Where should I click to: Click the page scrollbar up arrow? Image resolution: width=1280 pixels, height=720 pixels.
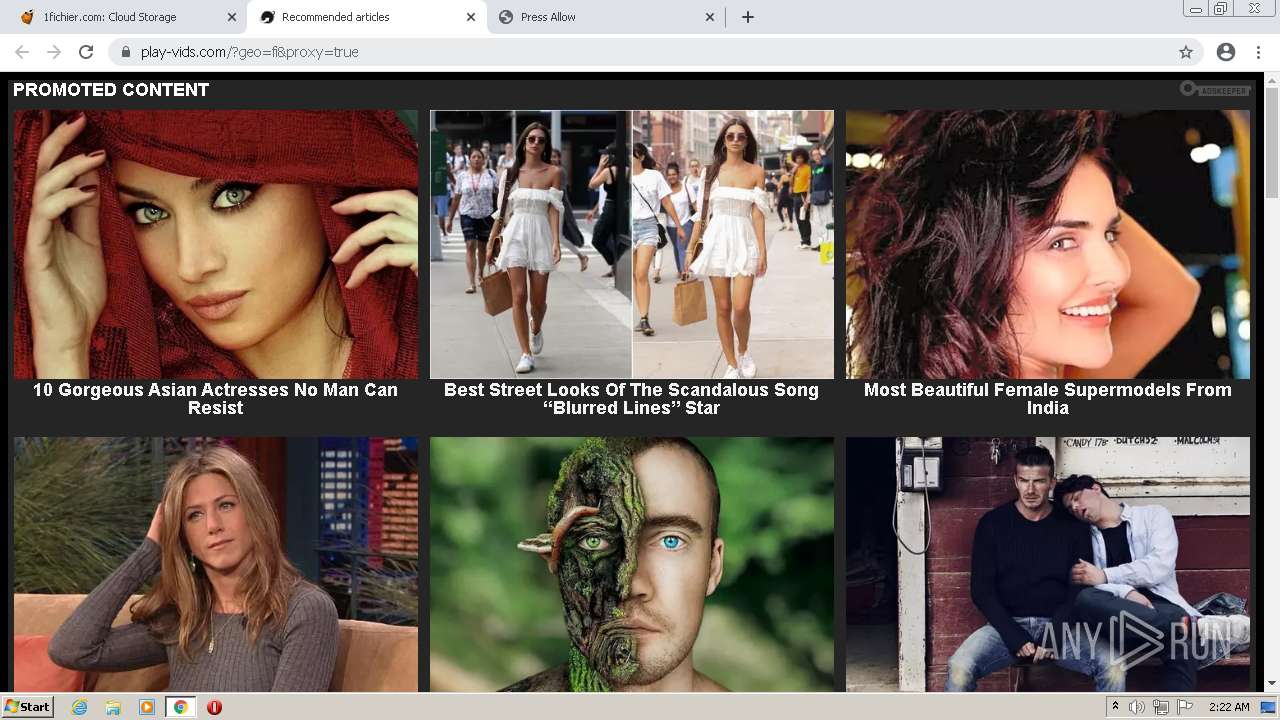pos(1271,80)
